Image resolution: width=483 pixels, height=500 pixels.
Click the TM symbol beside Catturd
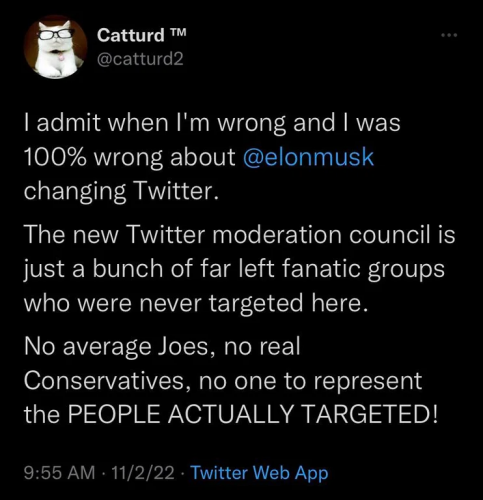click(176, 33)
